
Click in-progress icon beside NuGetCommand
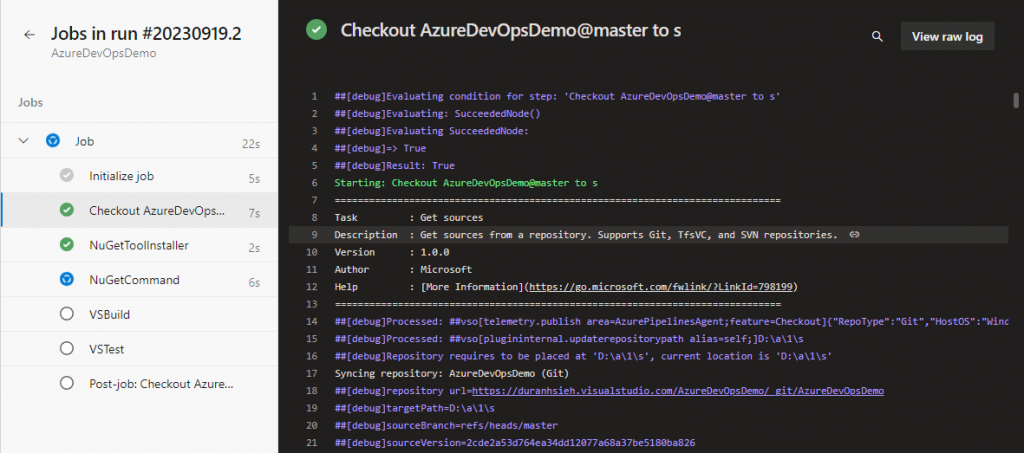(66, 279)
